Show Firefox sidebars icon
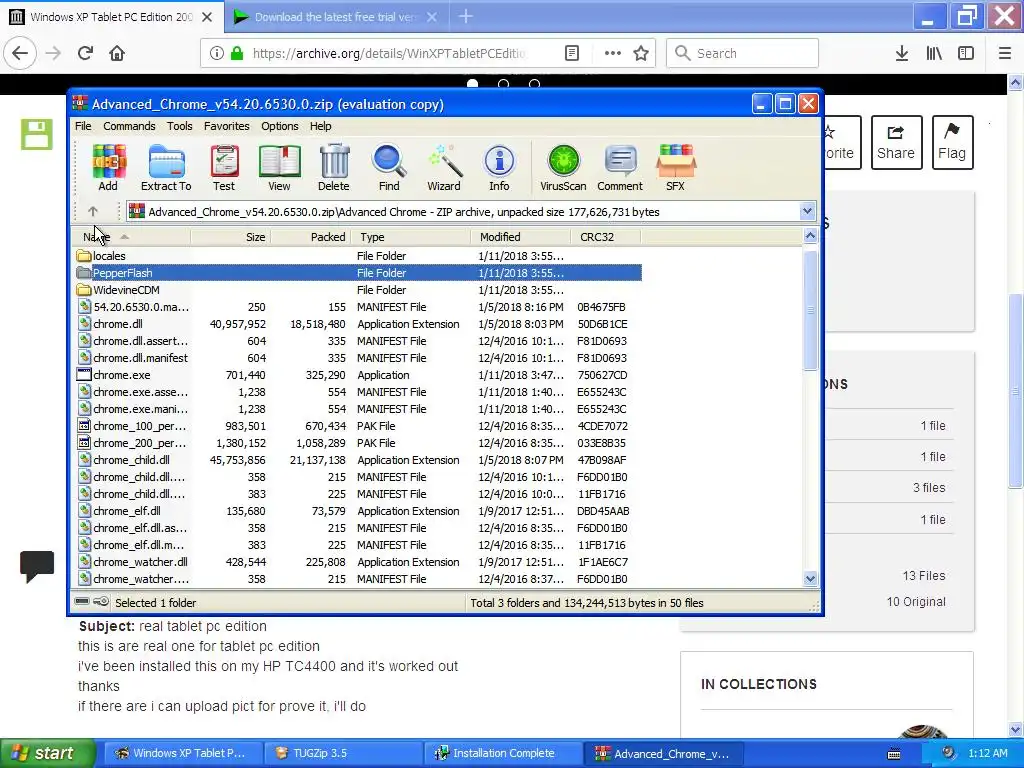Image resolution: width=1024 pixels, height=768 pixels. pos(966,53)
